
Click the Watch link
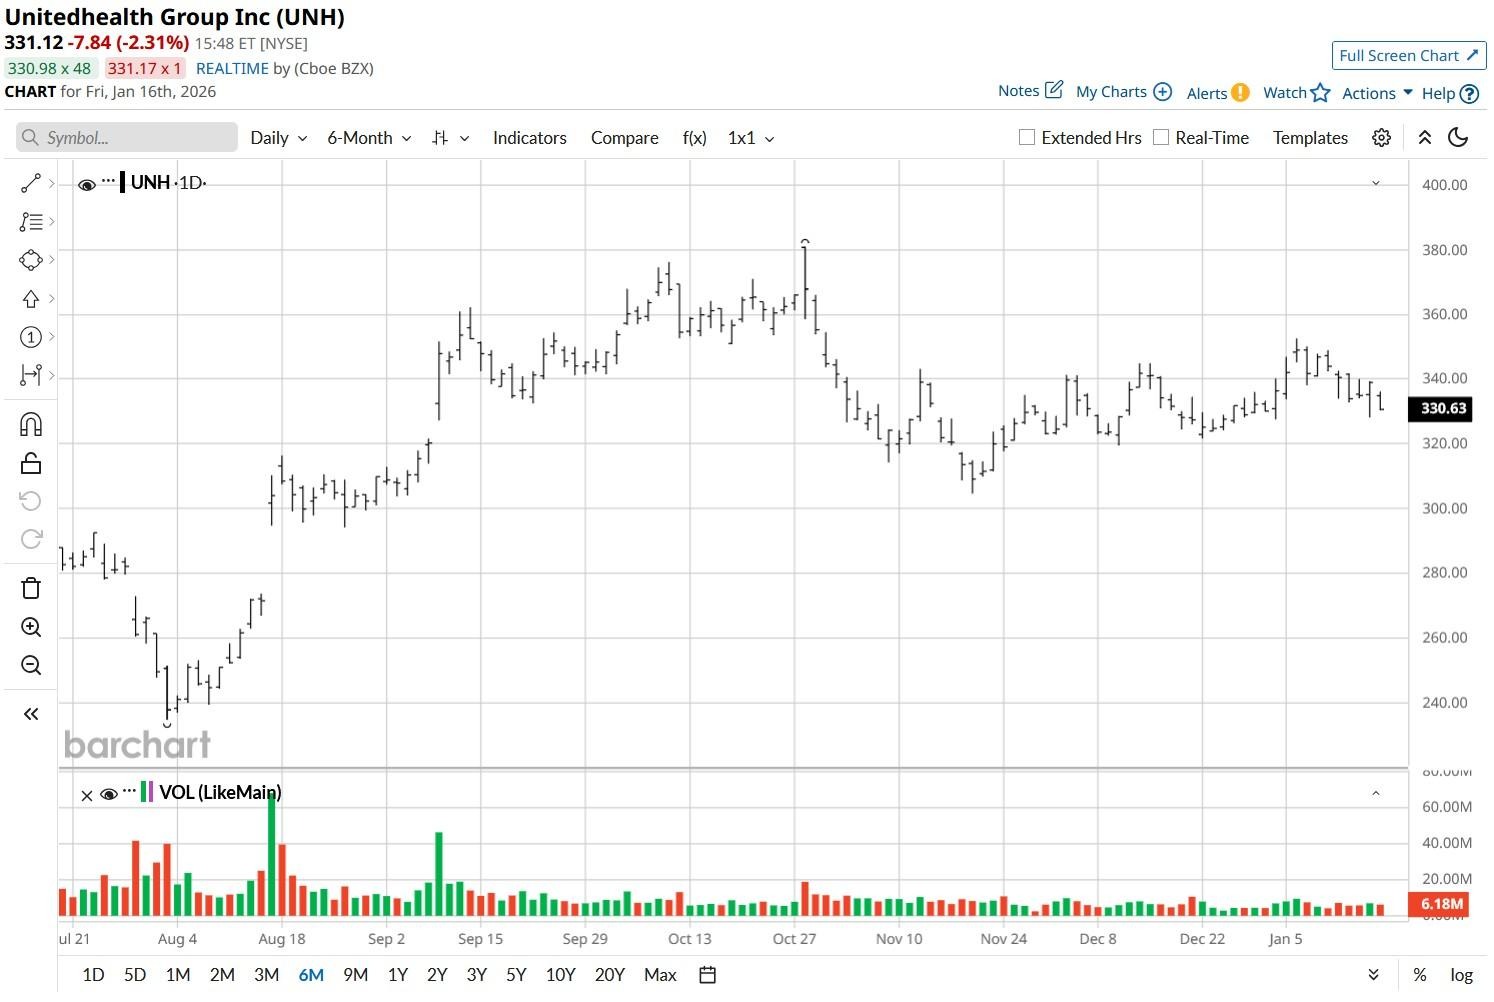tap(1284, 92)
